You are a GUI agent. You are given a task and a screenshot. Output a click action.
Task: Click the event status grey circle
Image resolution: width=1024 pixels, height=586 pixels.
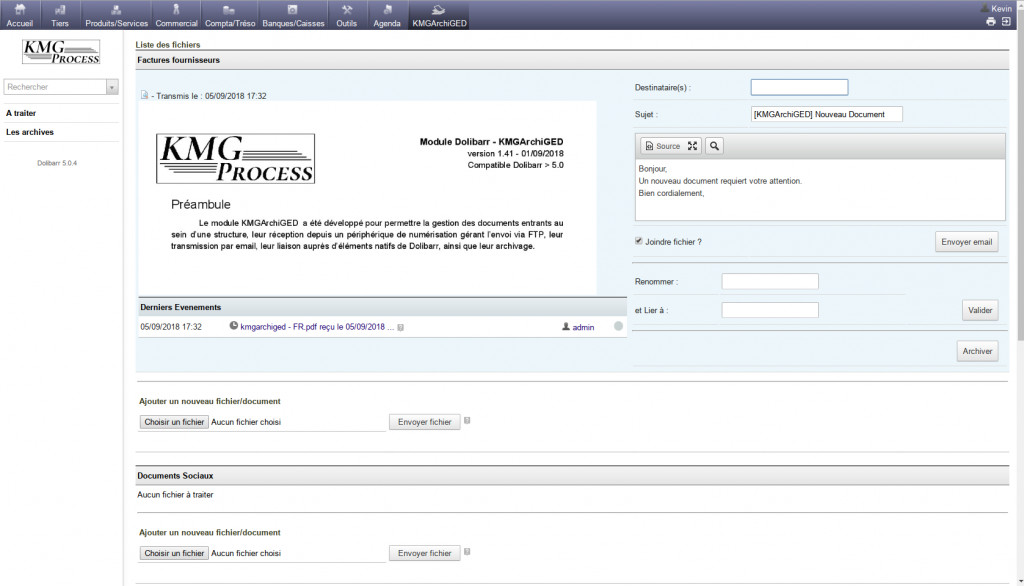(x=618, y=326)
